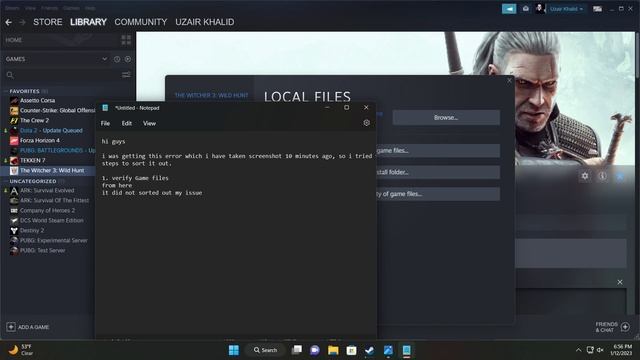Image resolution: width=640 pixels, height=360 pixels.
Task: Open the blue Steam announcements icon
Action: 509,9
